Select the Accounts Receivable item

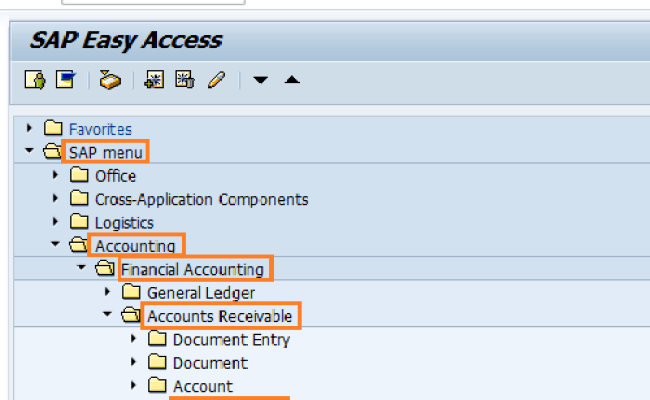click(x=220, y=316)
